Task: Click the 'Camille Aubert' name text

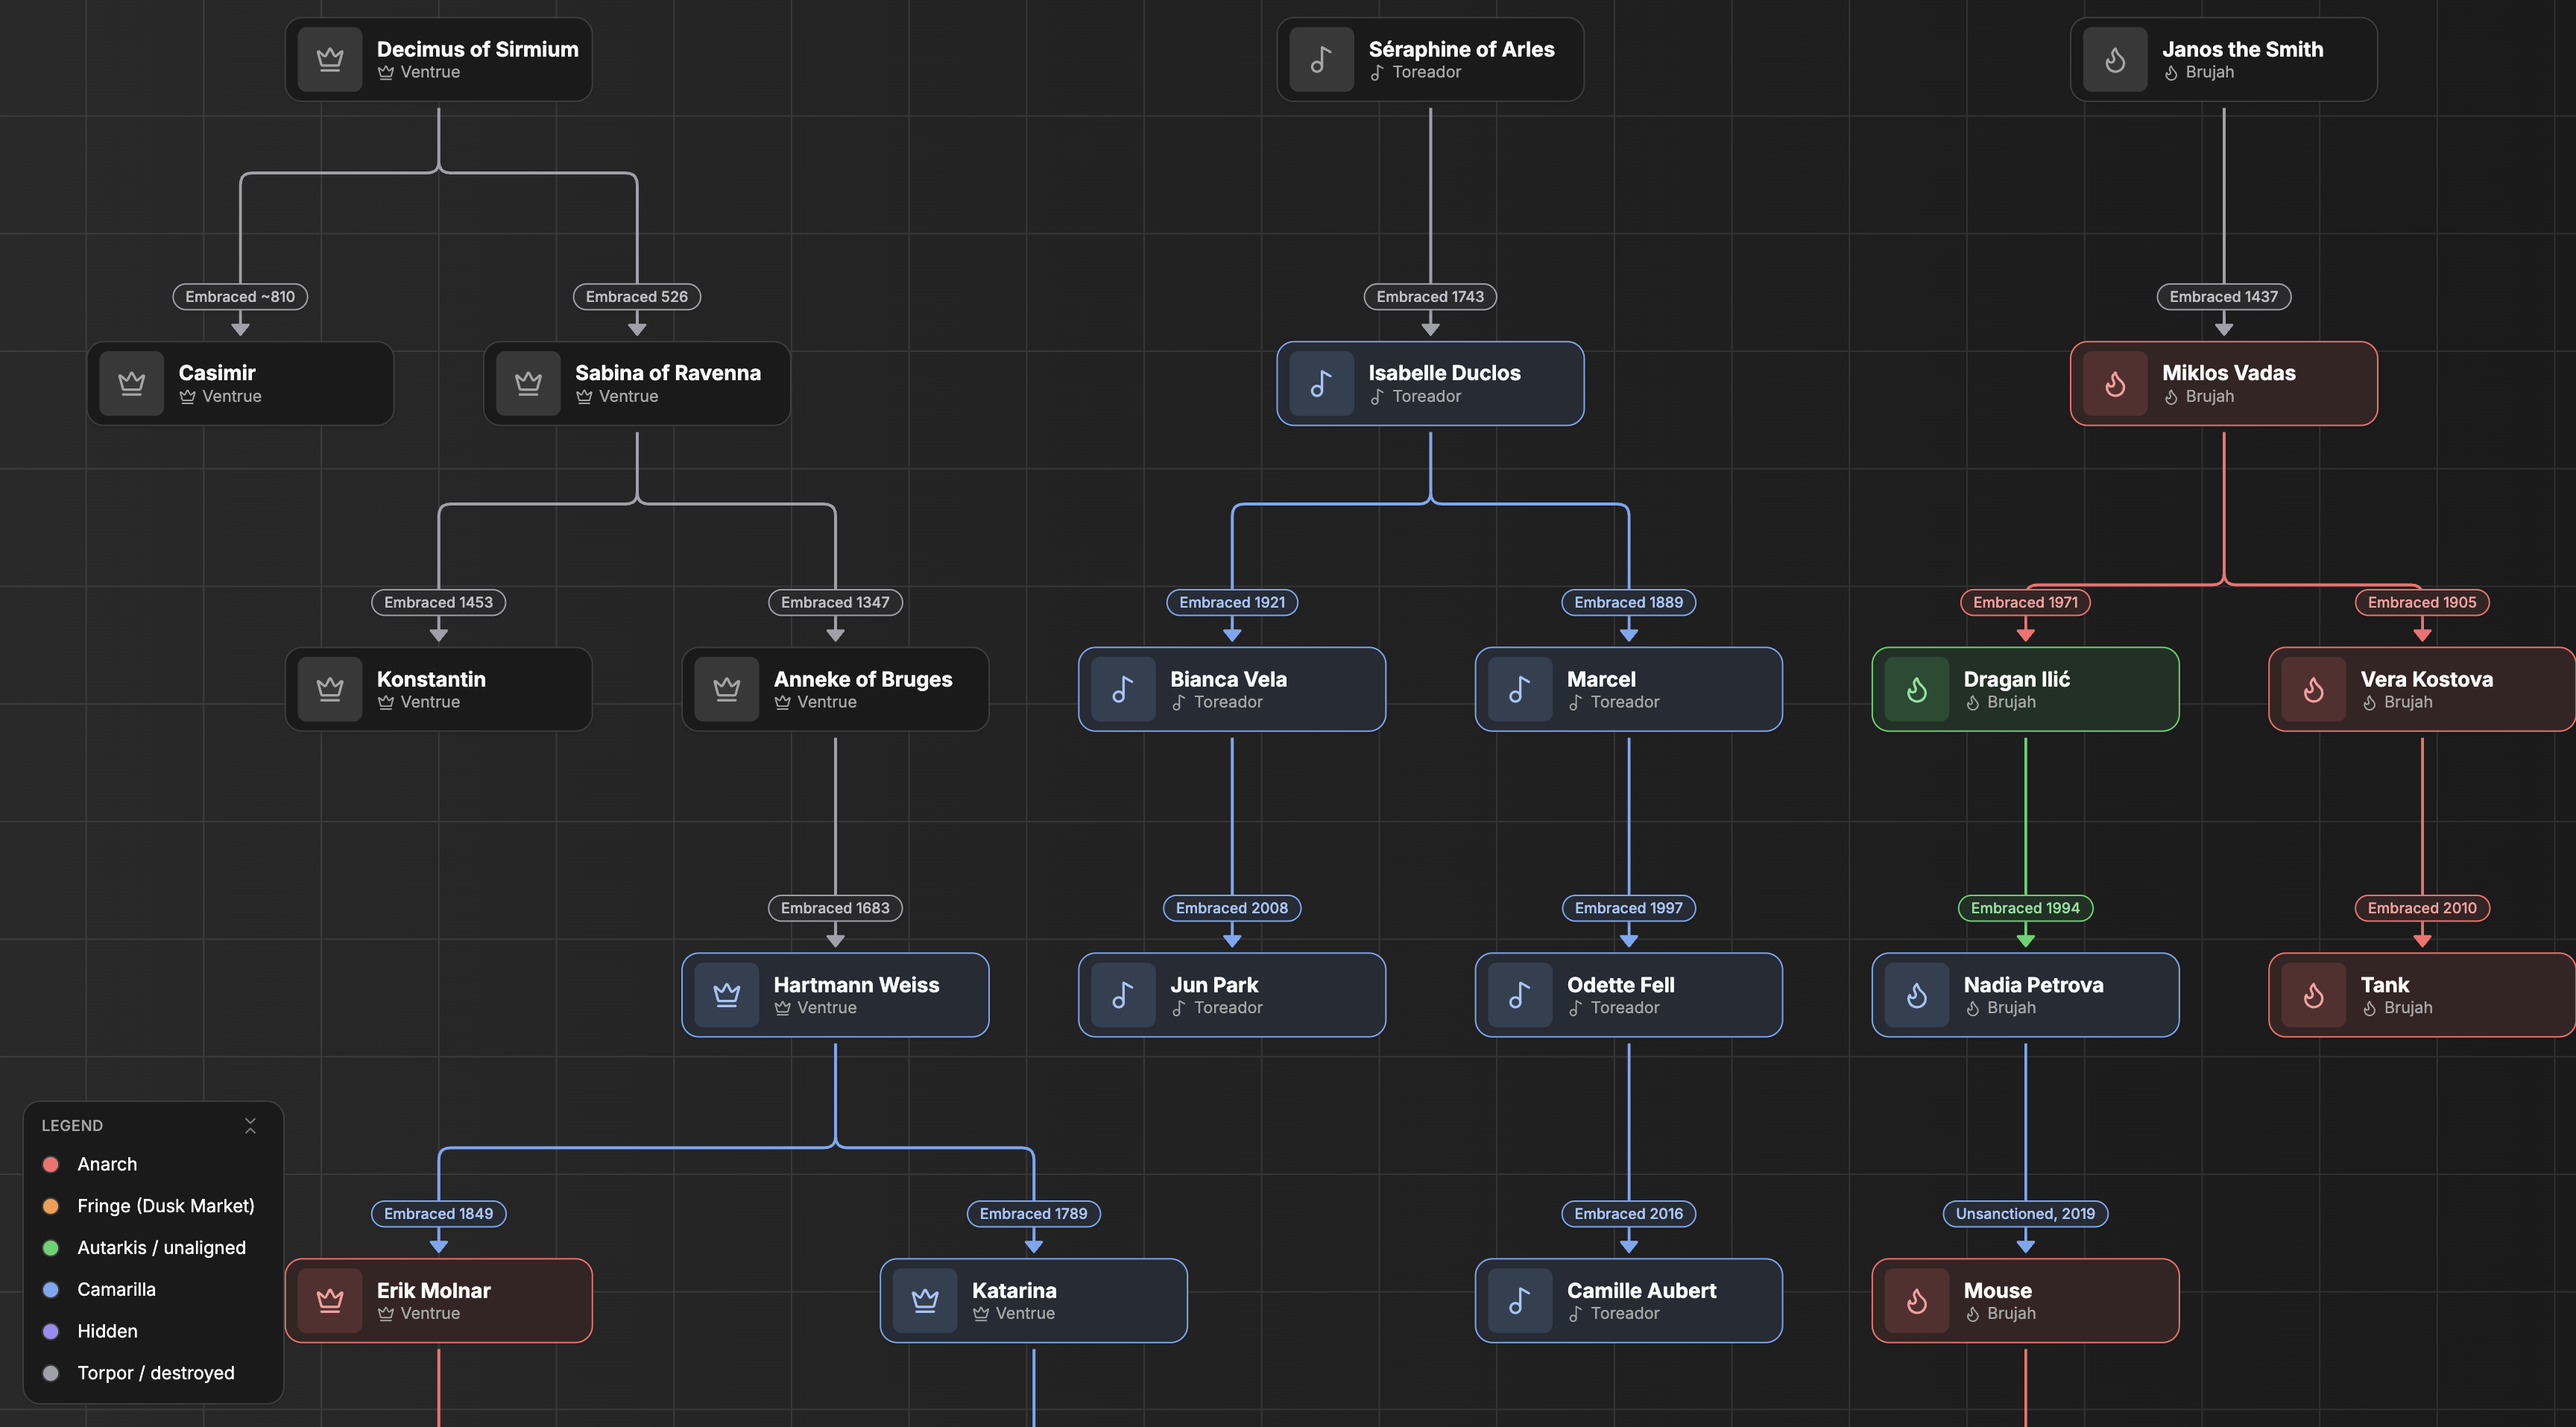Action: point(1642,1291)
